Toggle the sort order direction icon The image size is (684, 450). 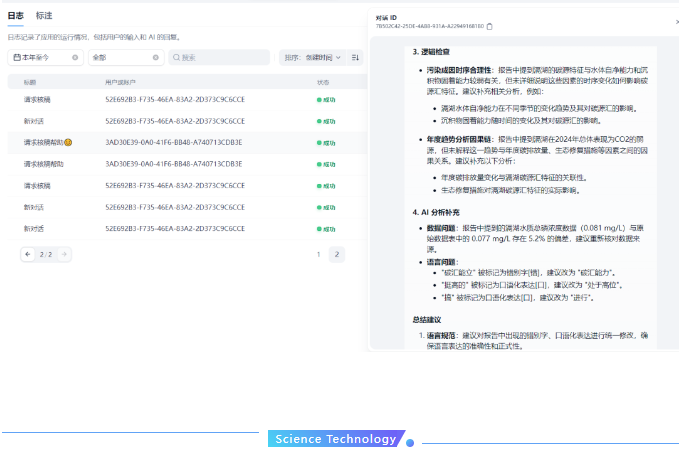tap(355, 58)
